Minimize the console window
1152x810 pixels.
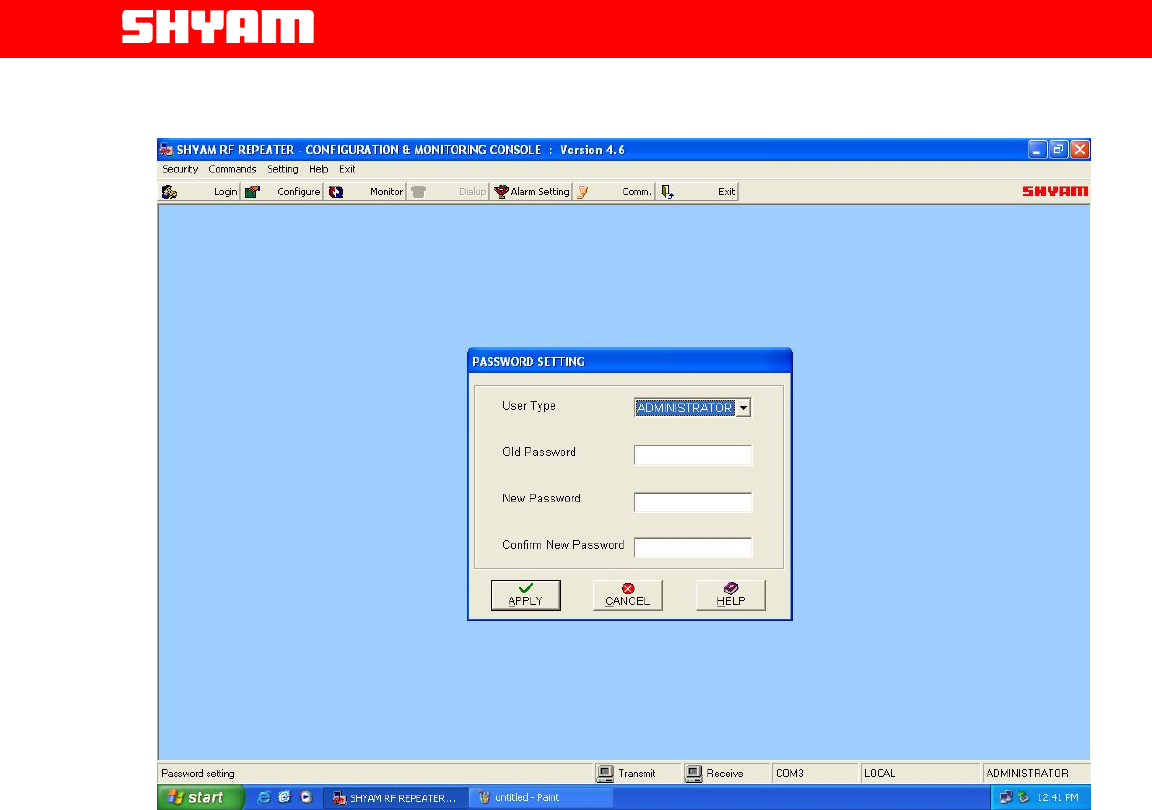coord(1037,150)
